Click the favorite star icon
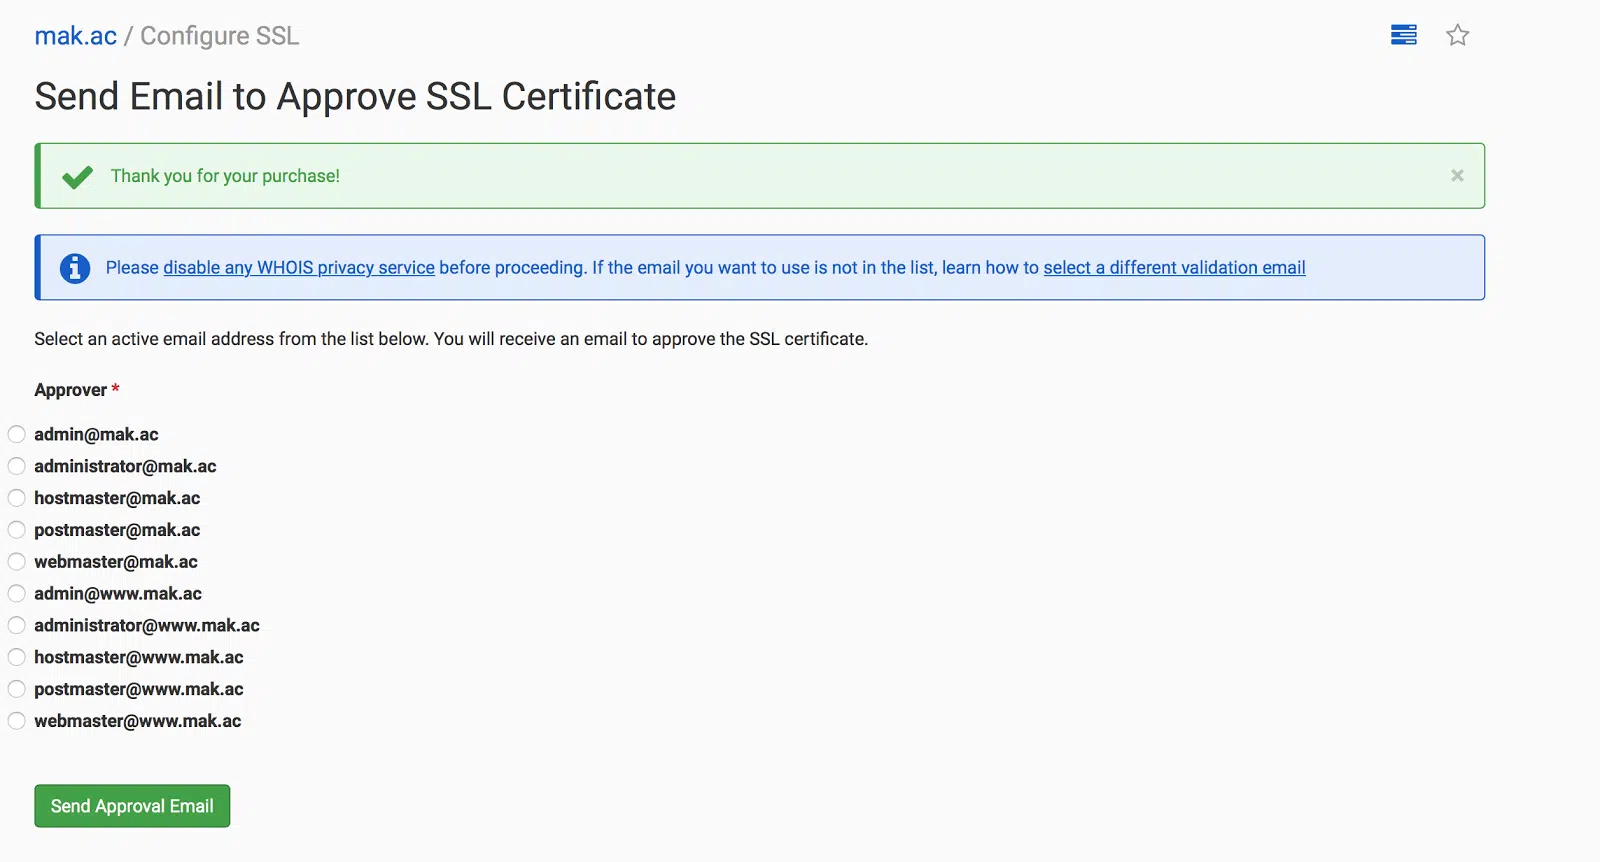The image size is (1600, 862). (x=1457, y=35)
